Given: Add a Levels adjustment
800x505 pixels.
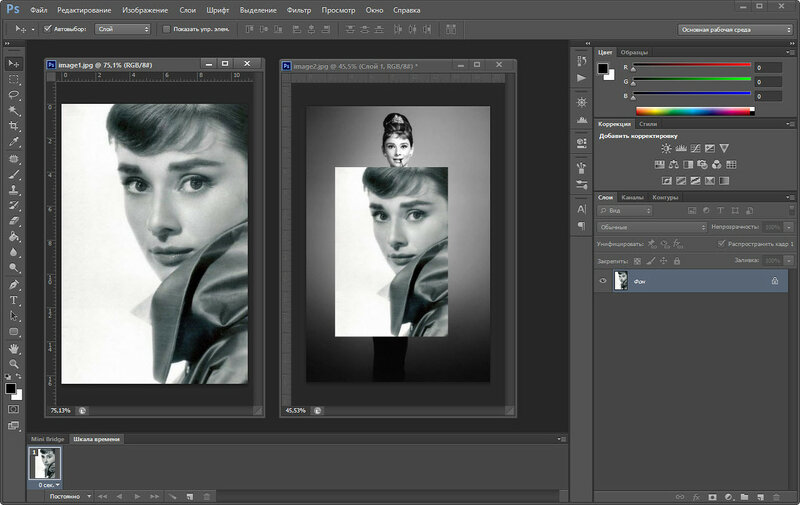Looking at the screenshot, I should [x=681, y=148].
